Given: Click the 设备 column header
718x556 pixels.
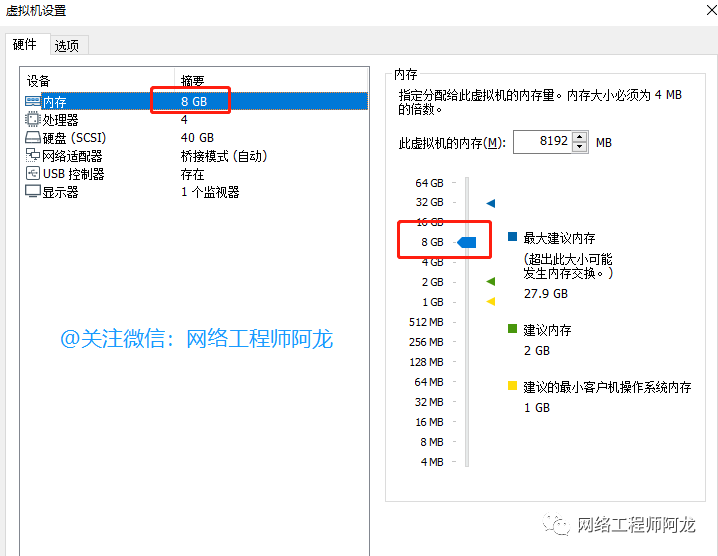Looking at the screenshot, I should (x=38, y=81).
